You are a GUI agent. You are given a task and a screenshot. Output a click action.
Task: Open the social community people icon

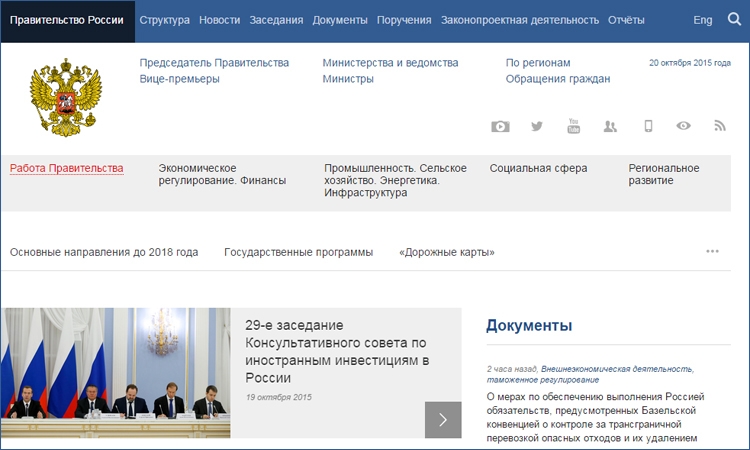click(610, 126)
